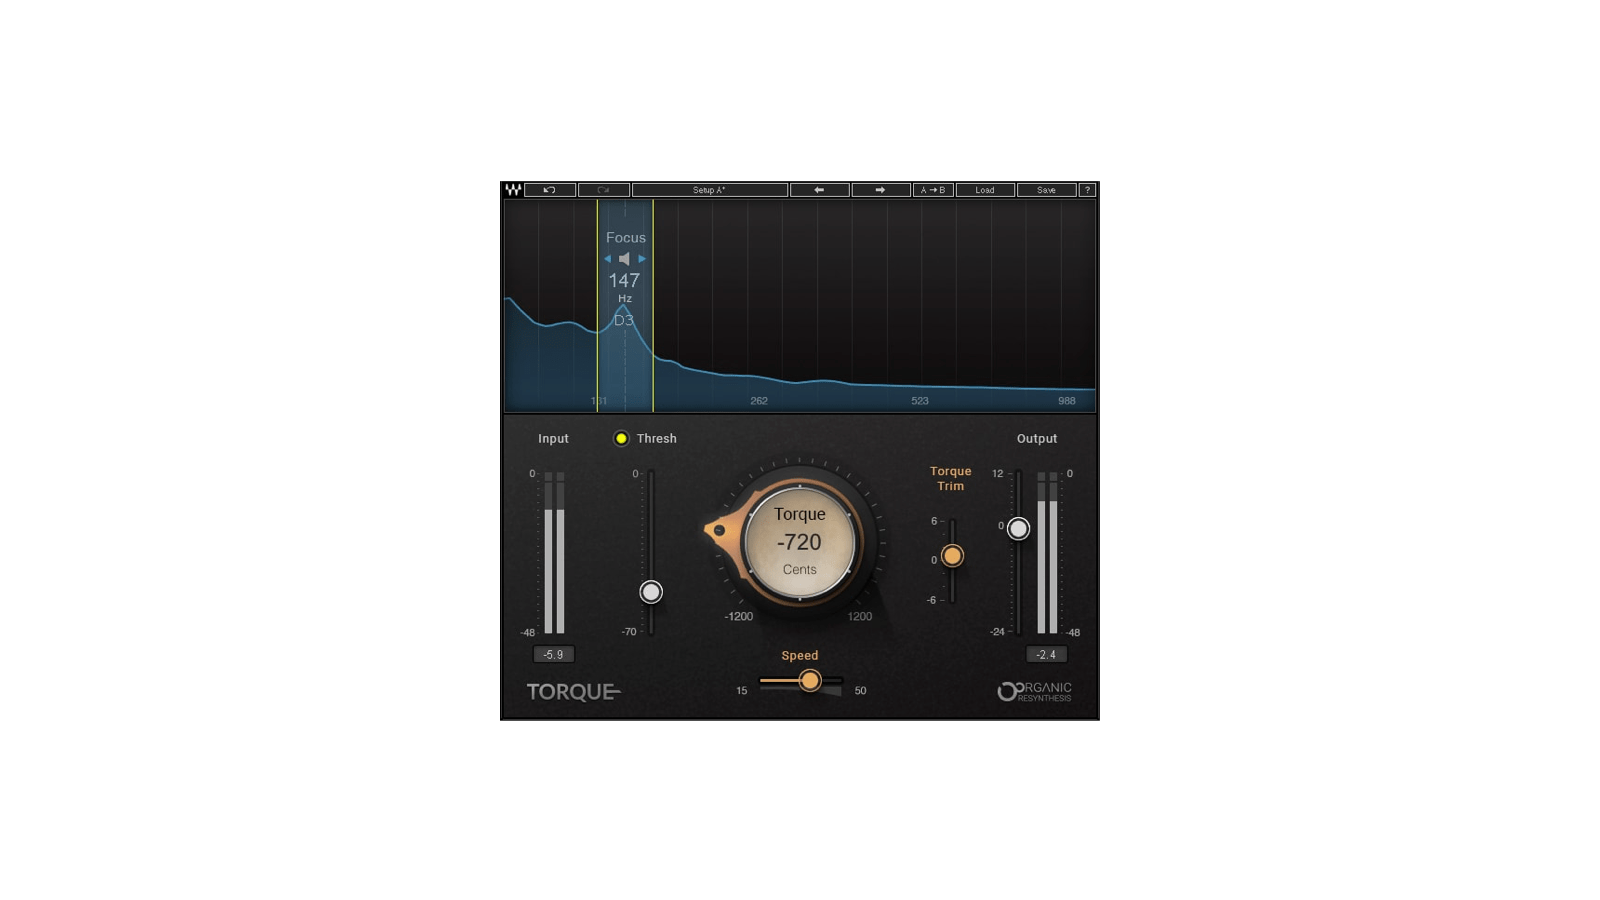Click the Organic ReSynthesis logo
1600x900 pixels.
point(1034,691)
